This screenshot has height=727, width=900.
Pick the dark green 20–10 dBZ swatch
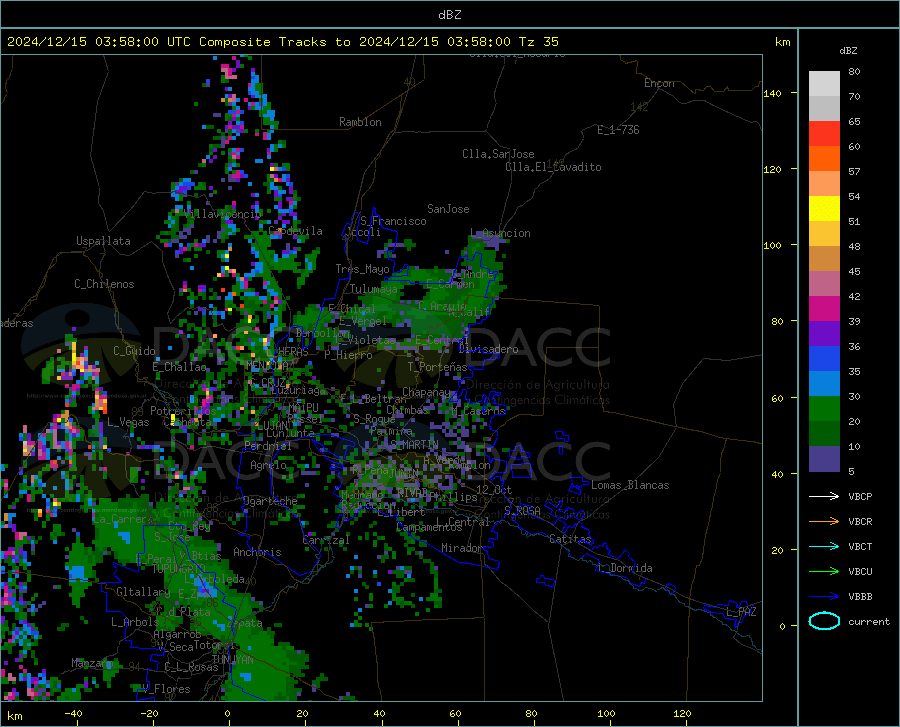[824, 434]
